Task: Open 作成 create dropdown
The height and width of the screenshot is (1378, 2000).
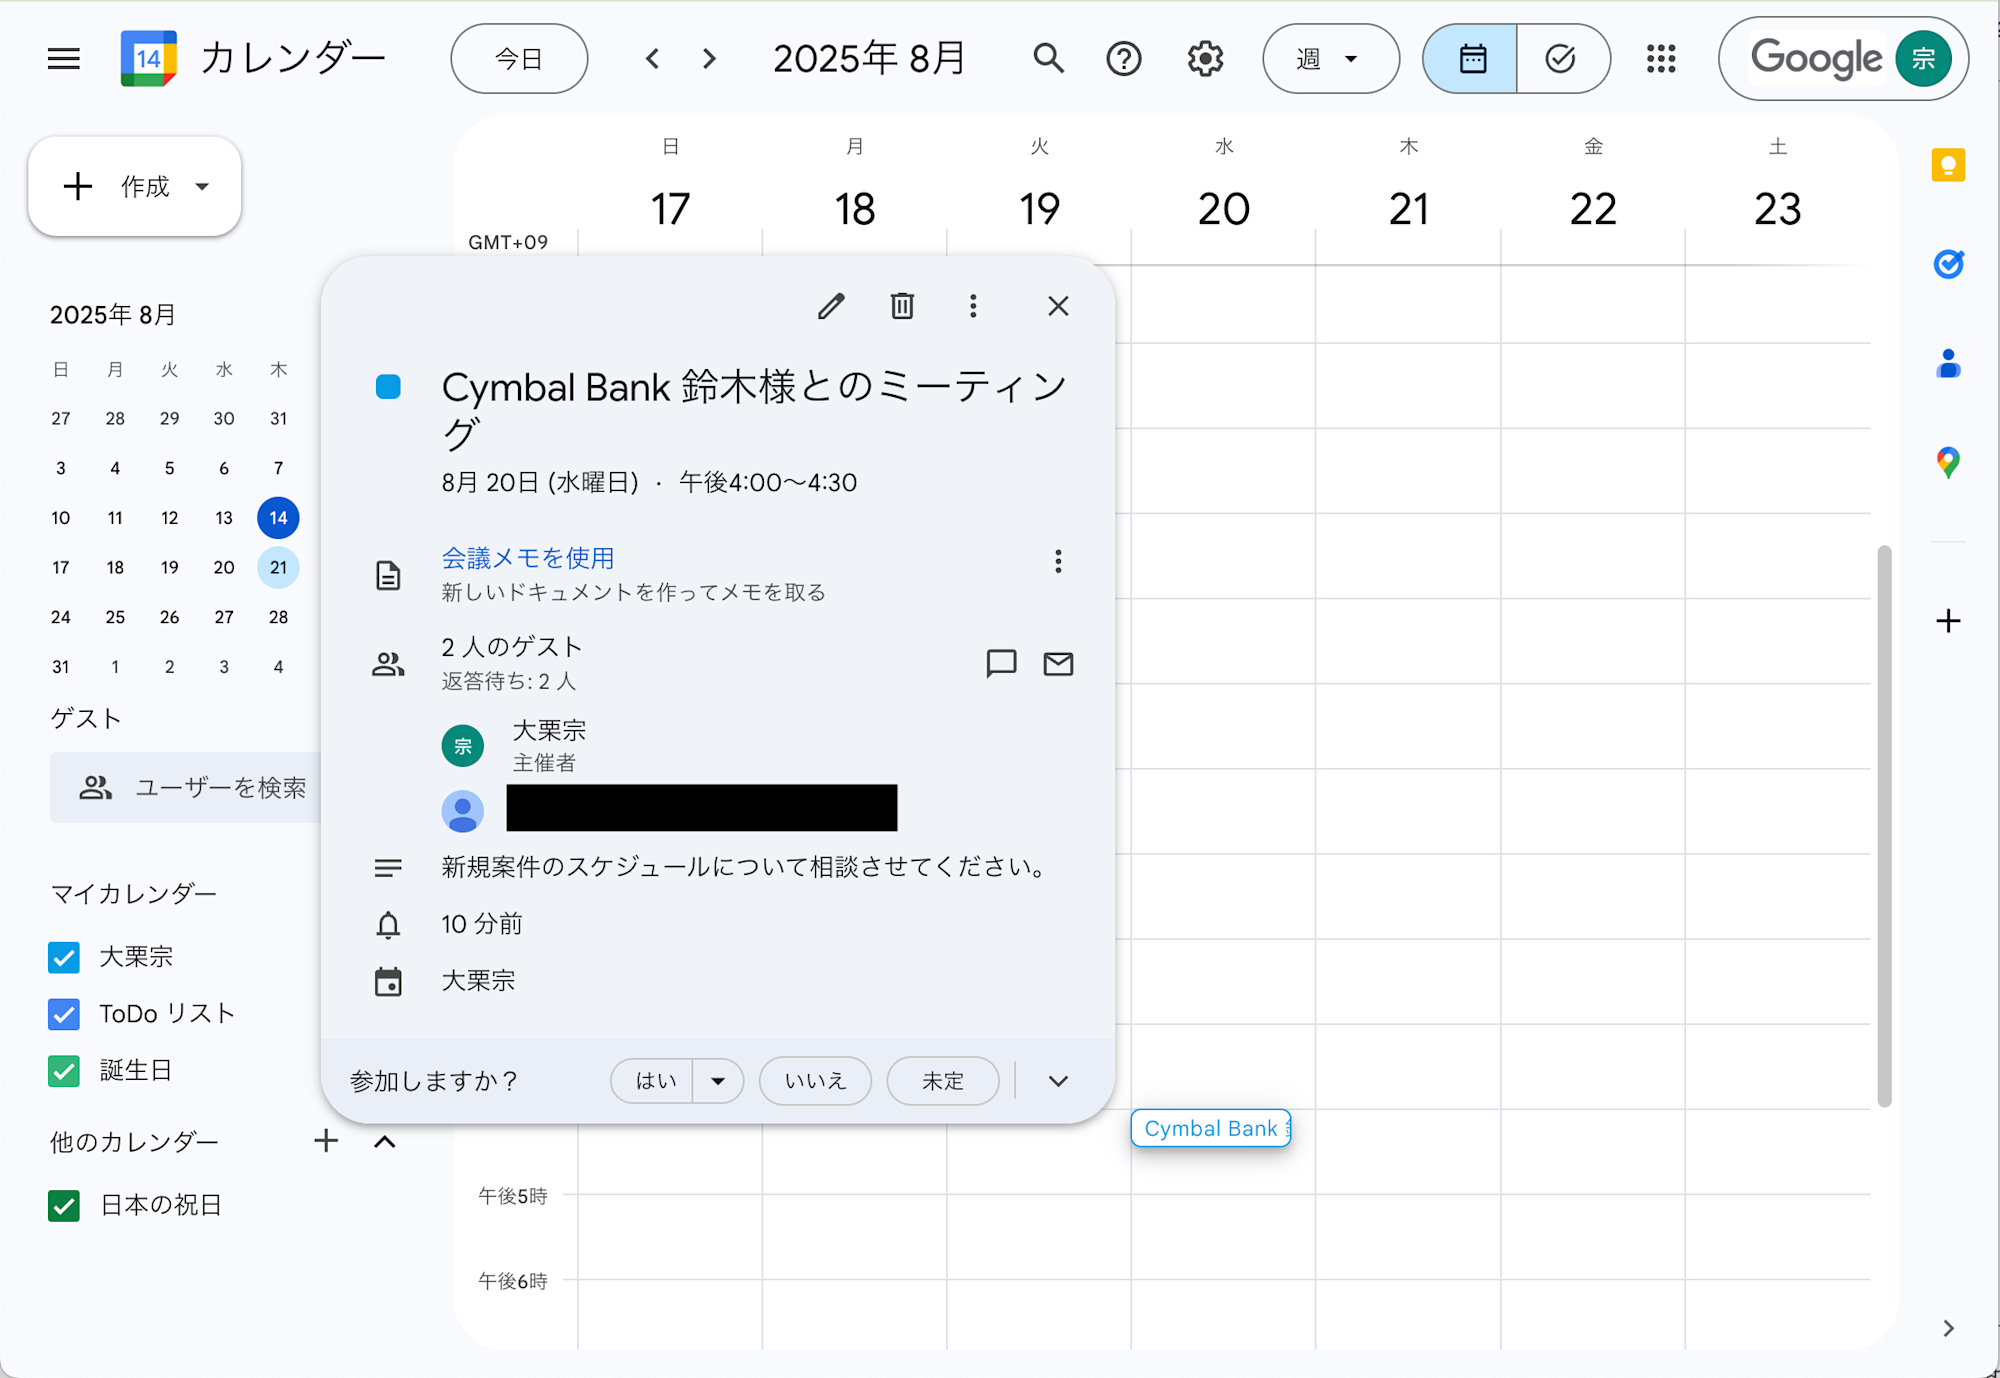Action: point(203,186)
